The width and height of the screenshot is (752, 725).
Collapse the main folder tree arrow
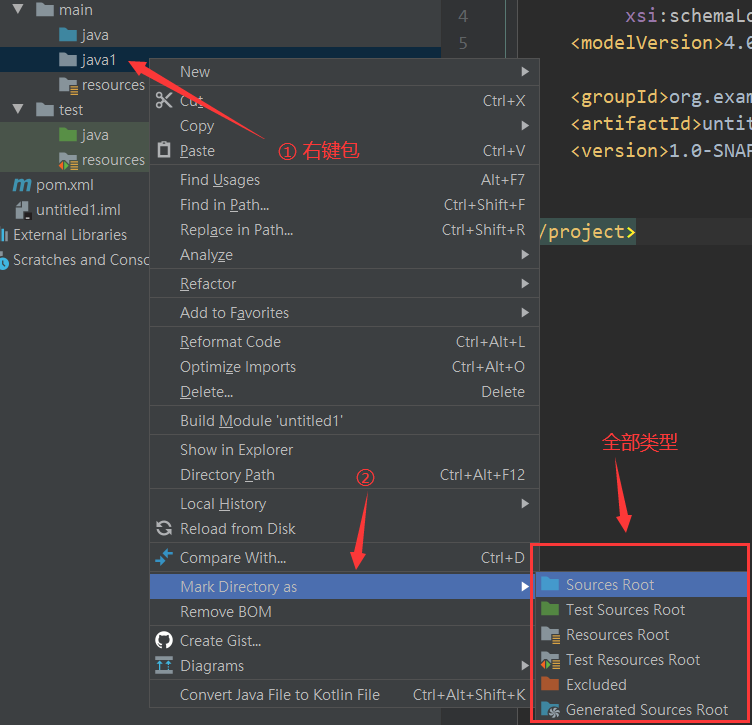pyautogui.click(x=18, y=9)
